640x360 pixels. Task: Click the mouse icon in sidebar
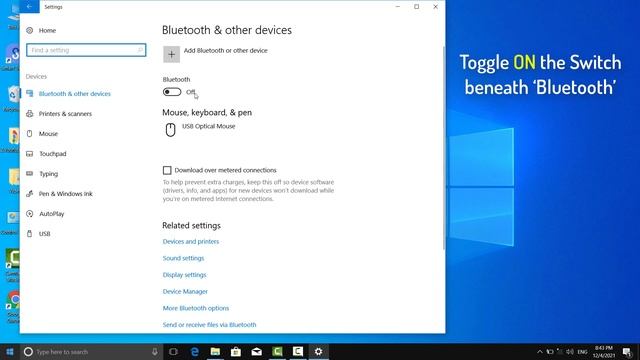[x=29, y=133]
